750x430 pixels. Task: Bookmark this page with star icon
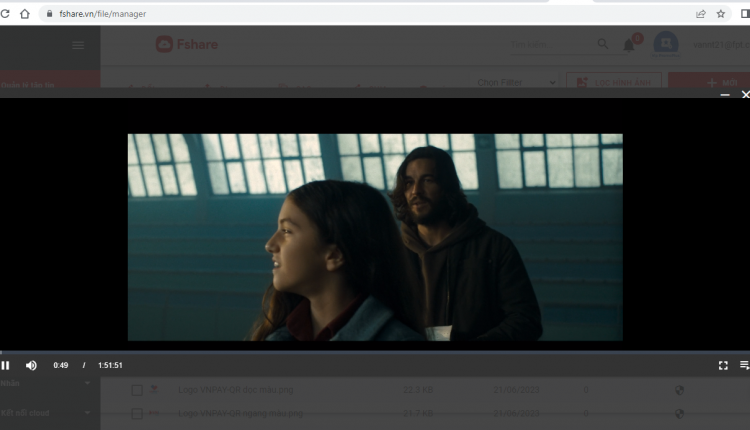pyautogui.click(x=721, y=14)
